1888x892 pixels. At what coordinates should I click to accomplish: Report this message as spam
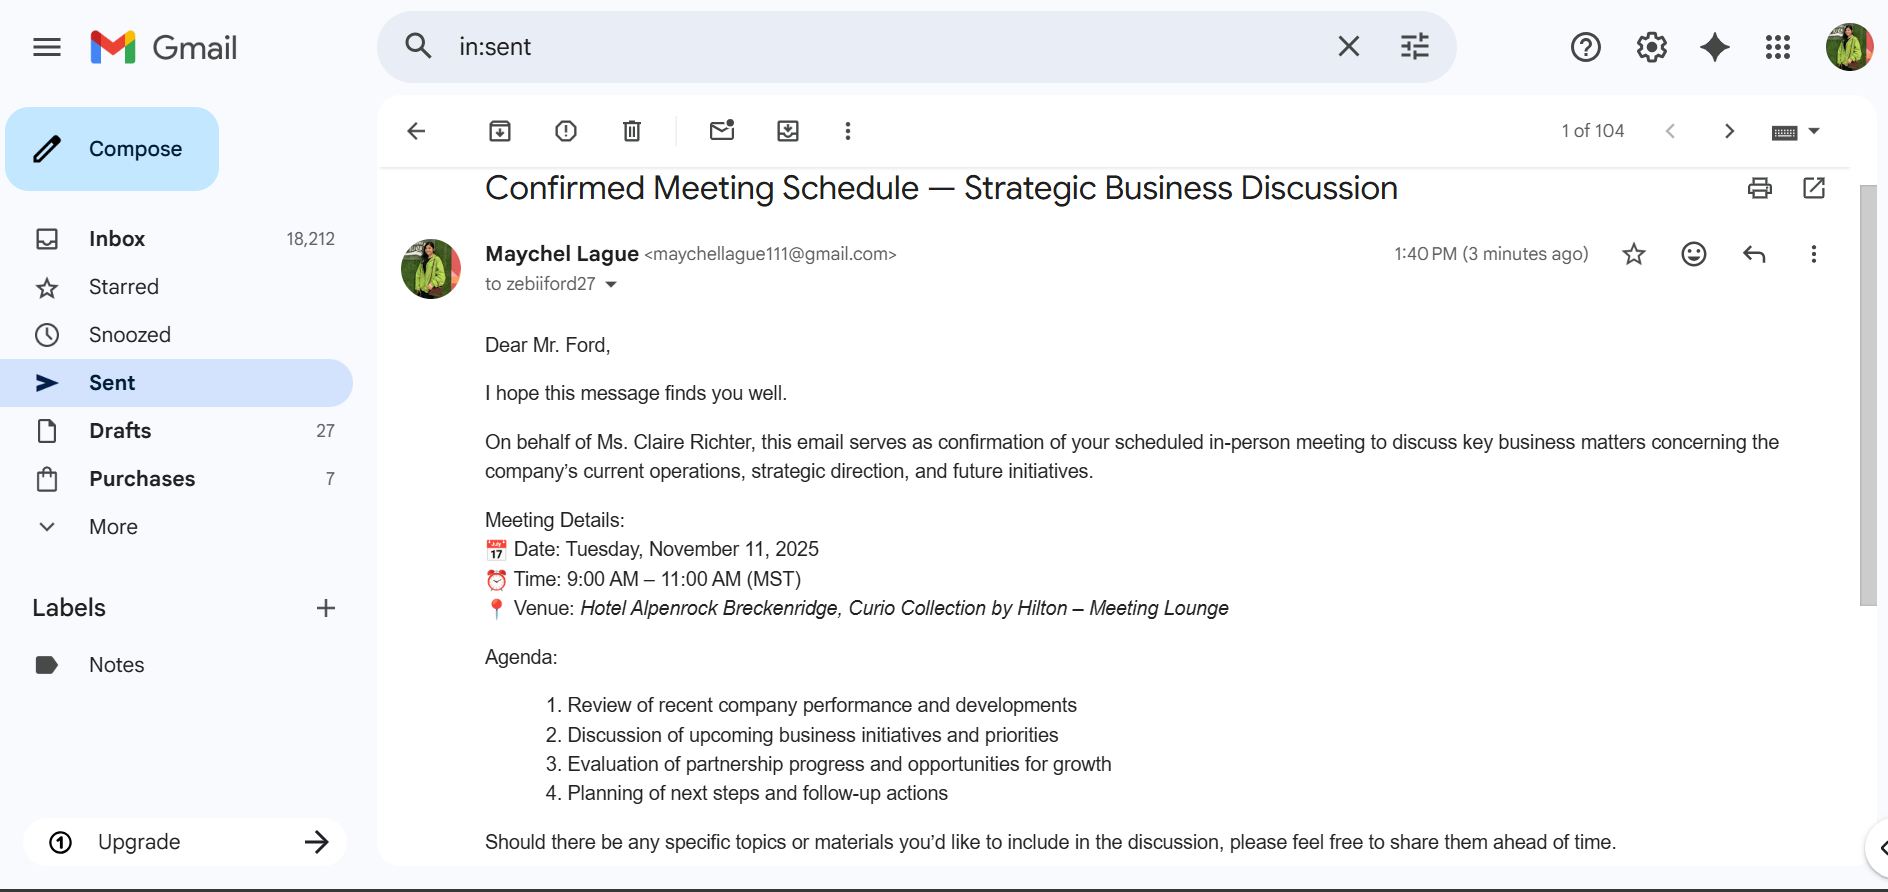(x=566, y=131)
